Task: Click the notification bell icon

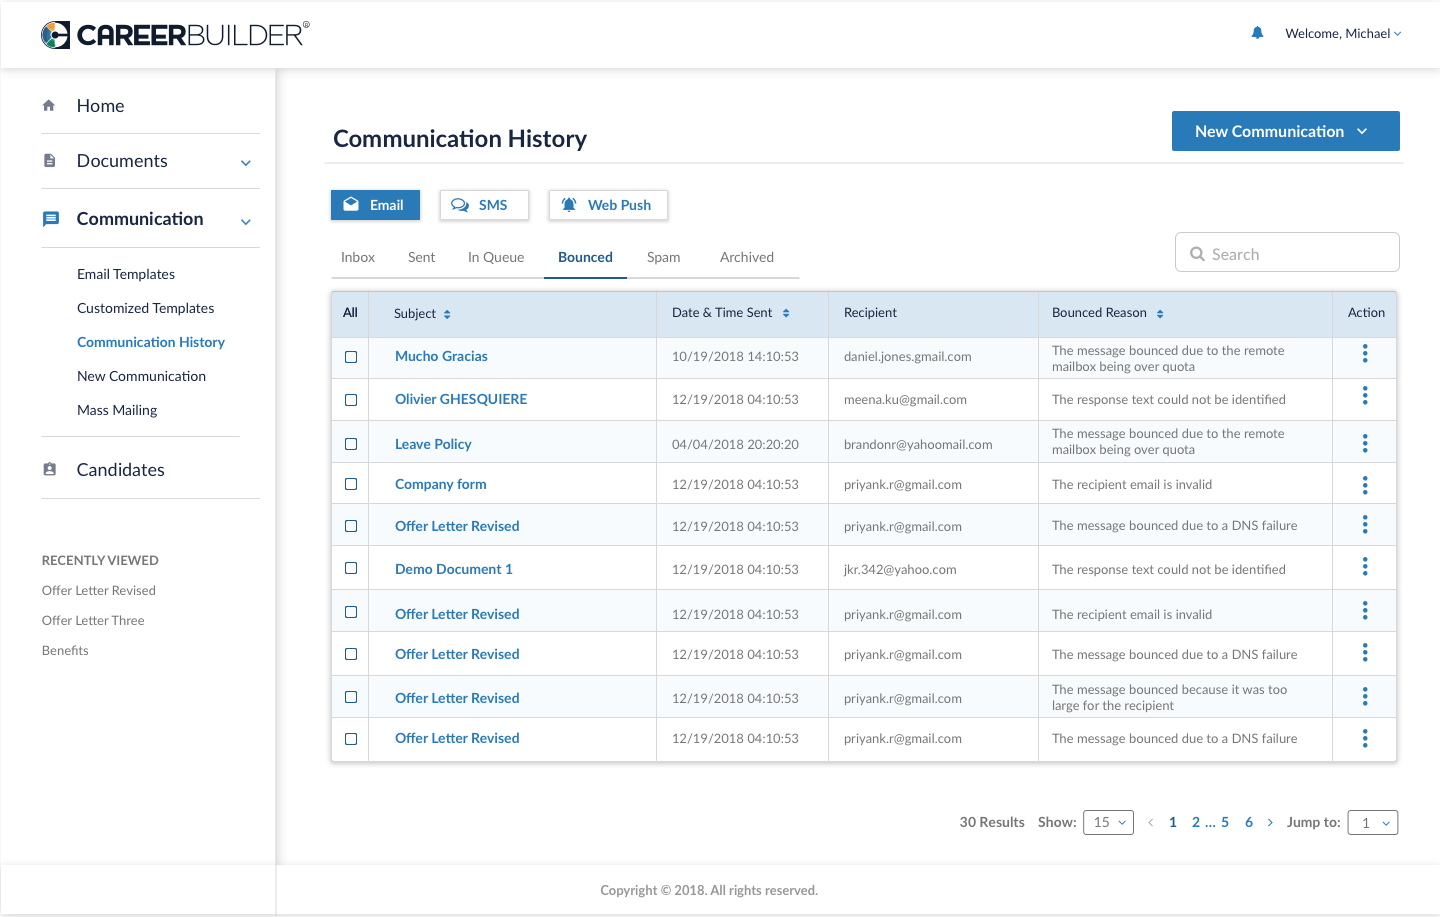Action: coord(1257,33)
